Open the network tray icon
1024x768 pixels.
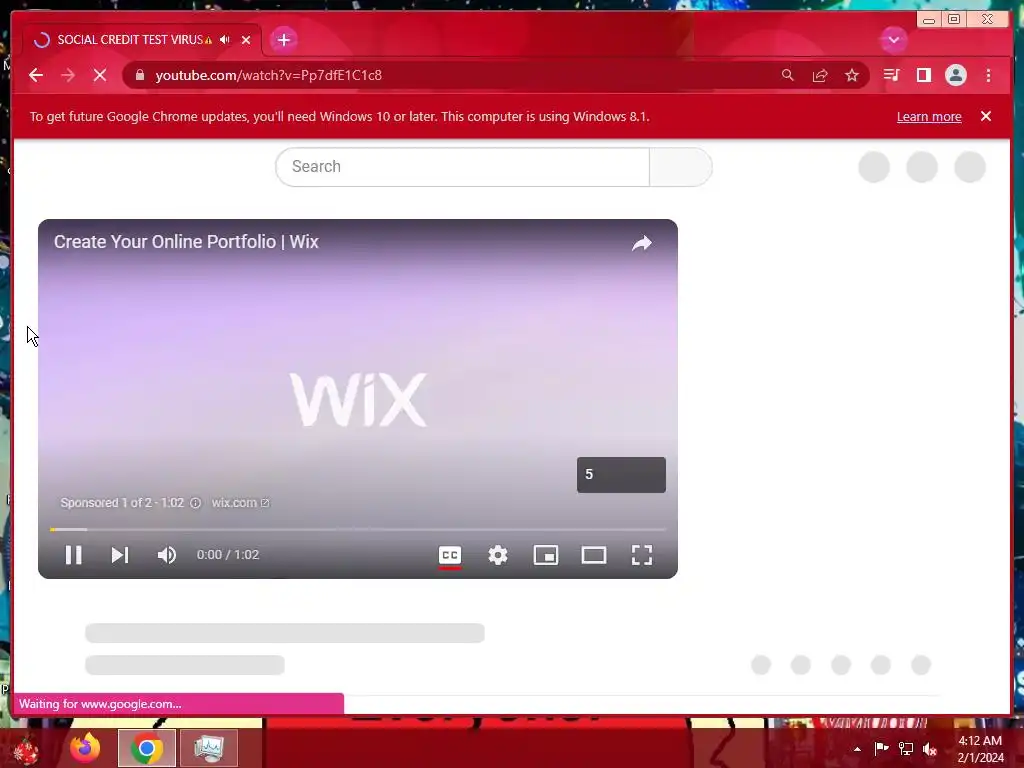(906, 748)
